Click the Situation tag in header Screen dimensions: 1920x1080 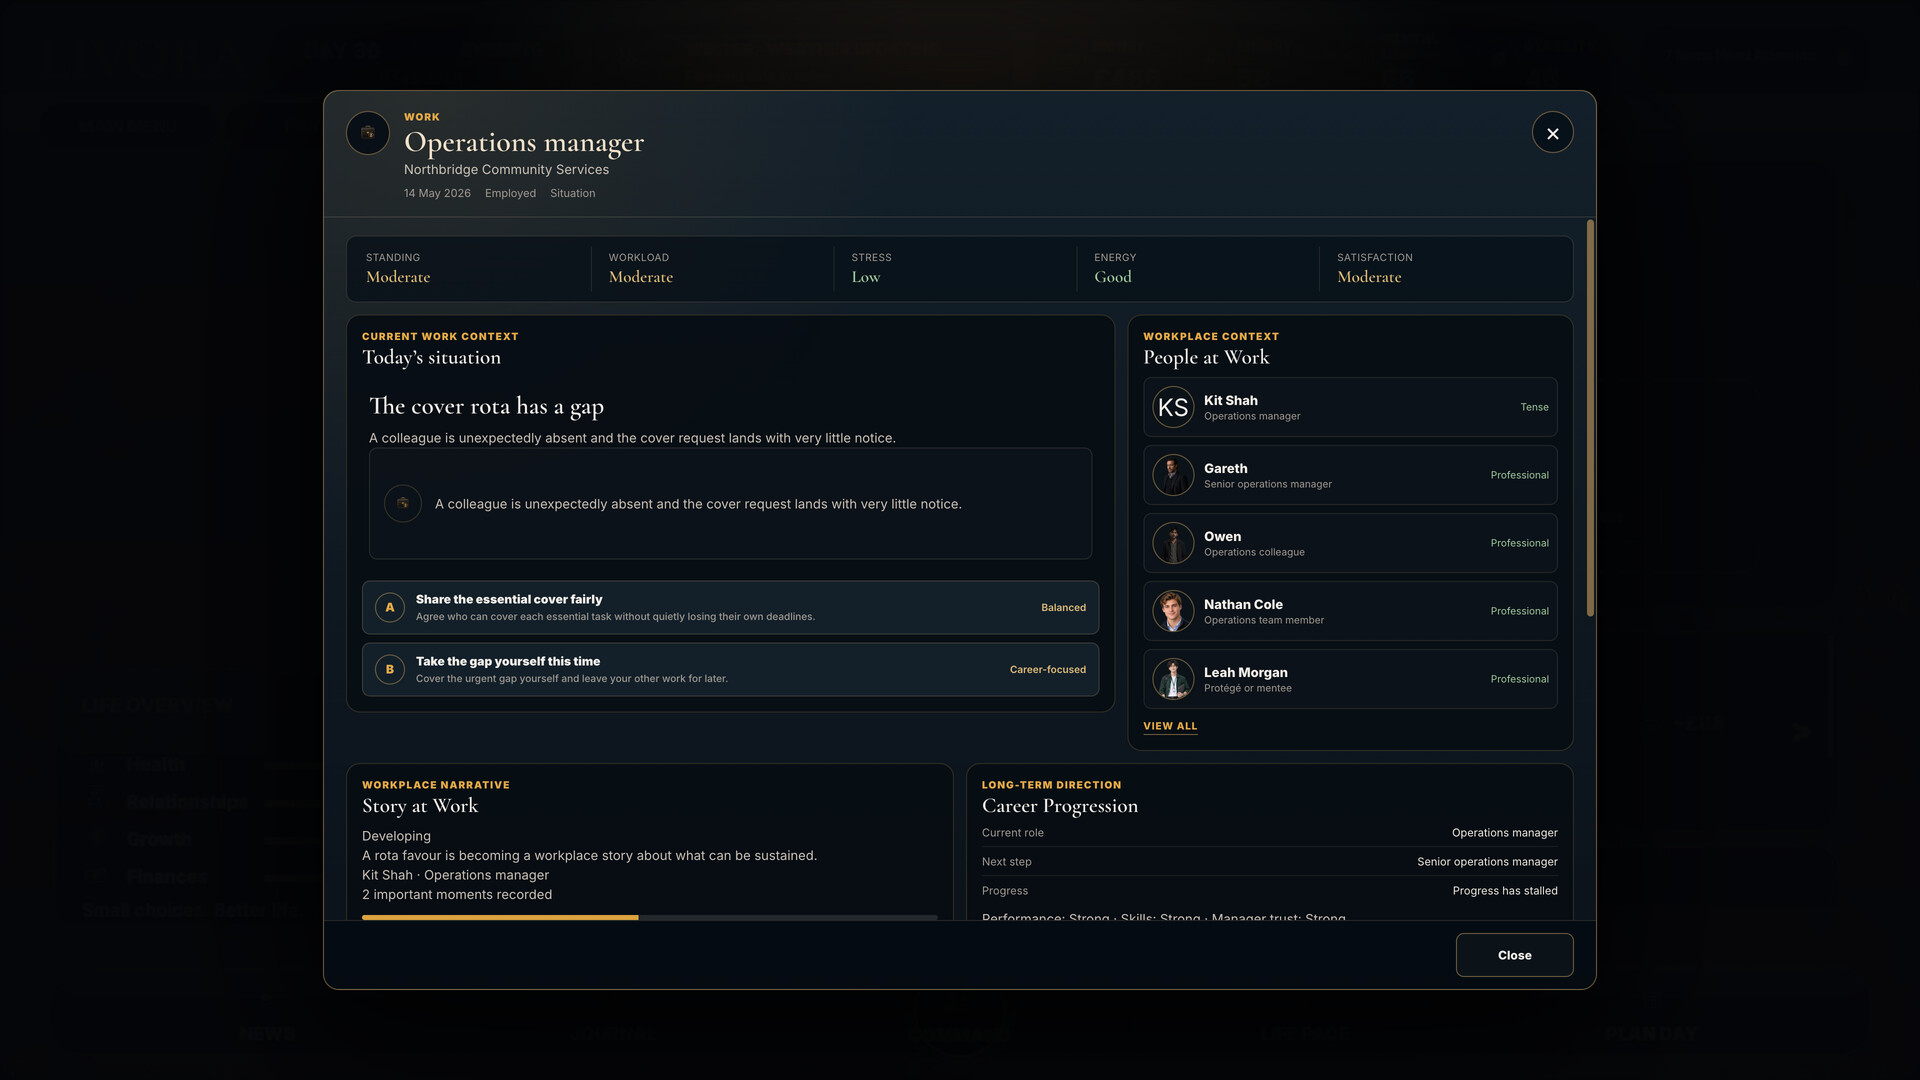[572, 194]
